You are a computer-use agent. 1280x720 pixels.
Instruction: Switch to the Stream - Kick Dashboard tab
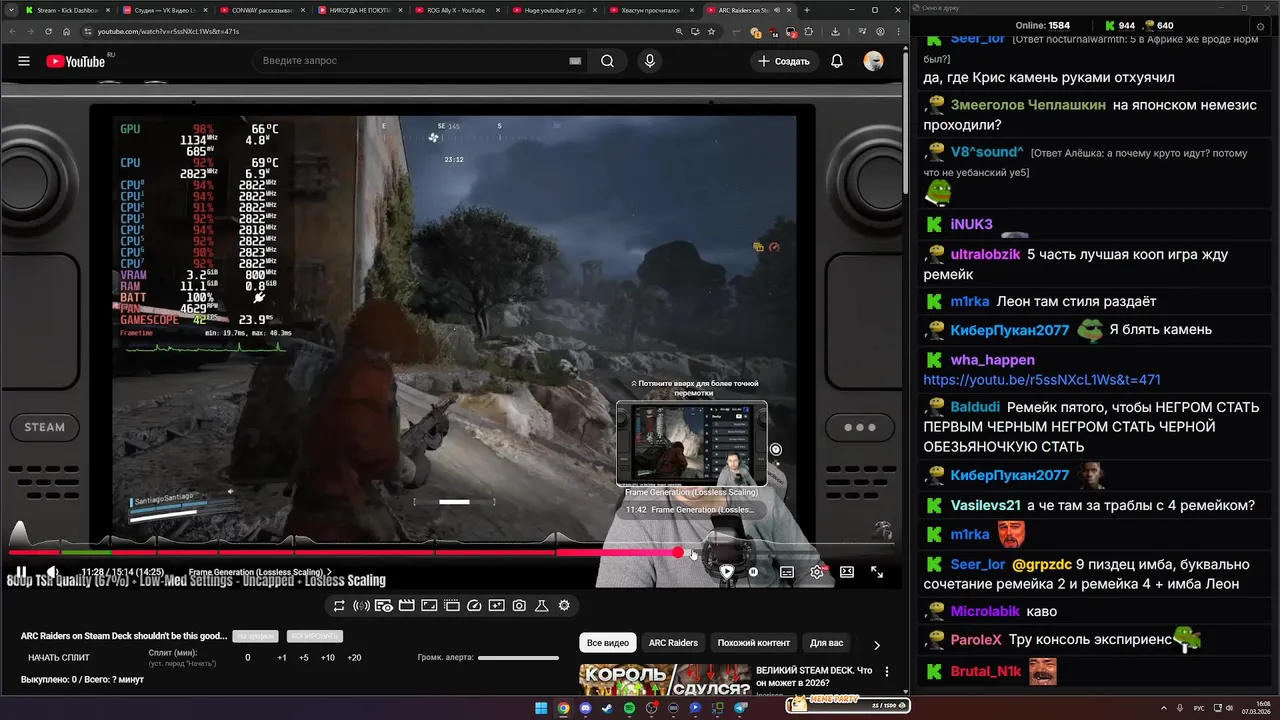[66, 10]
